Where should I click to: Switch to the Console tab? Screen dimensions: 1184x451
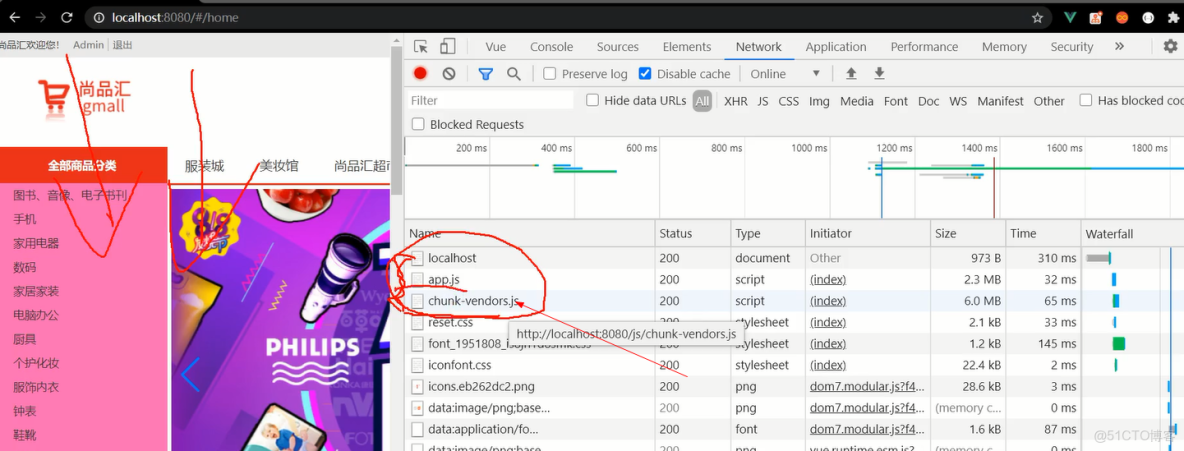[551, 47]
